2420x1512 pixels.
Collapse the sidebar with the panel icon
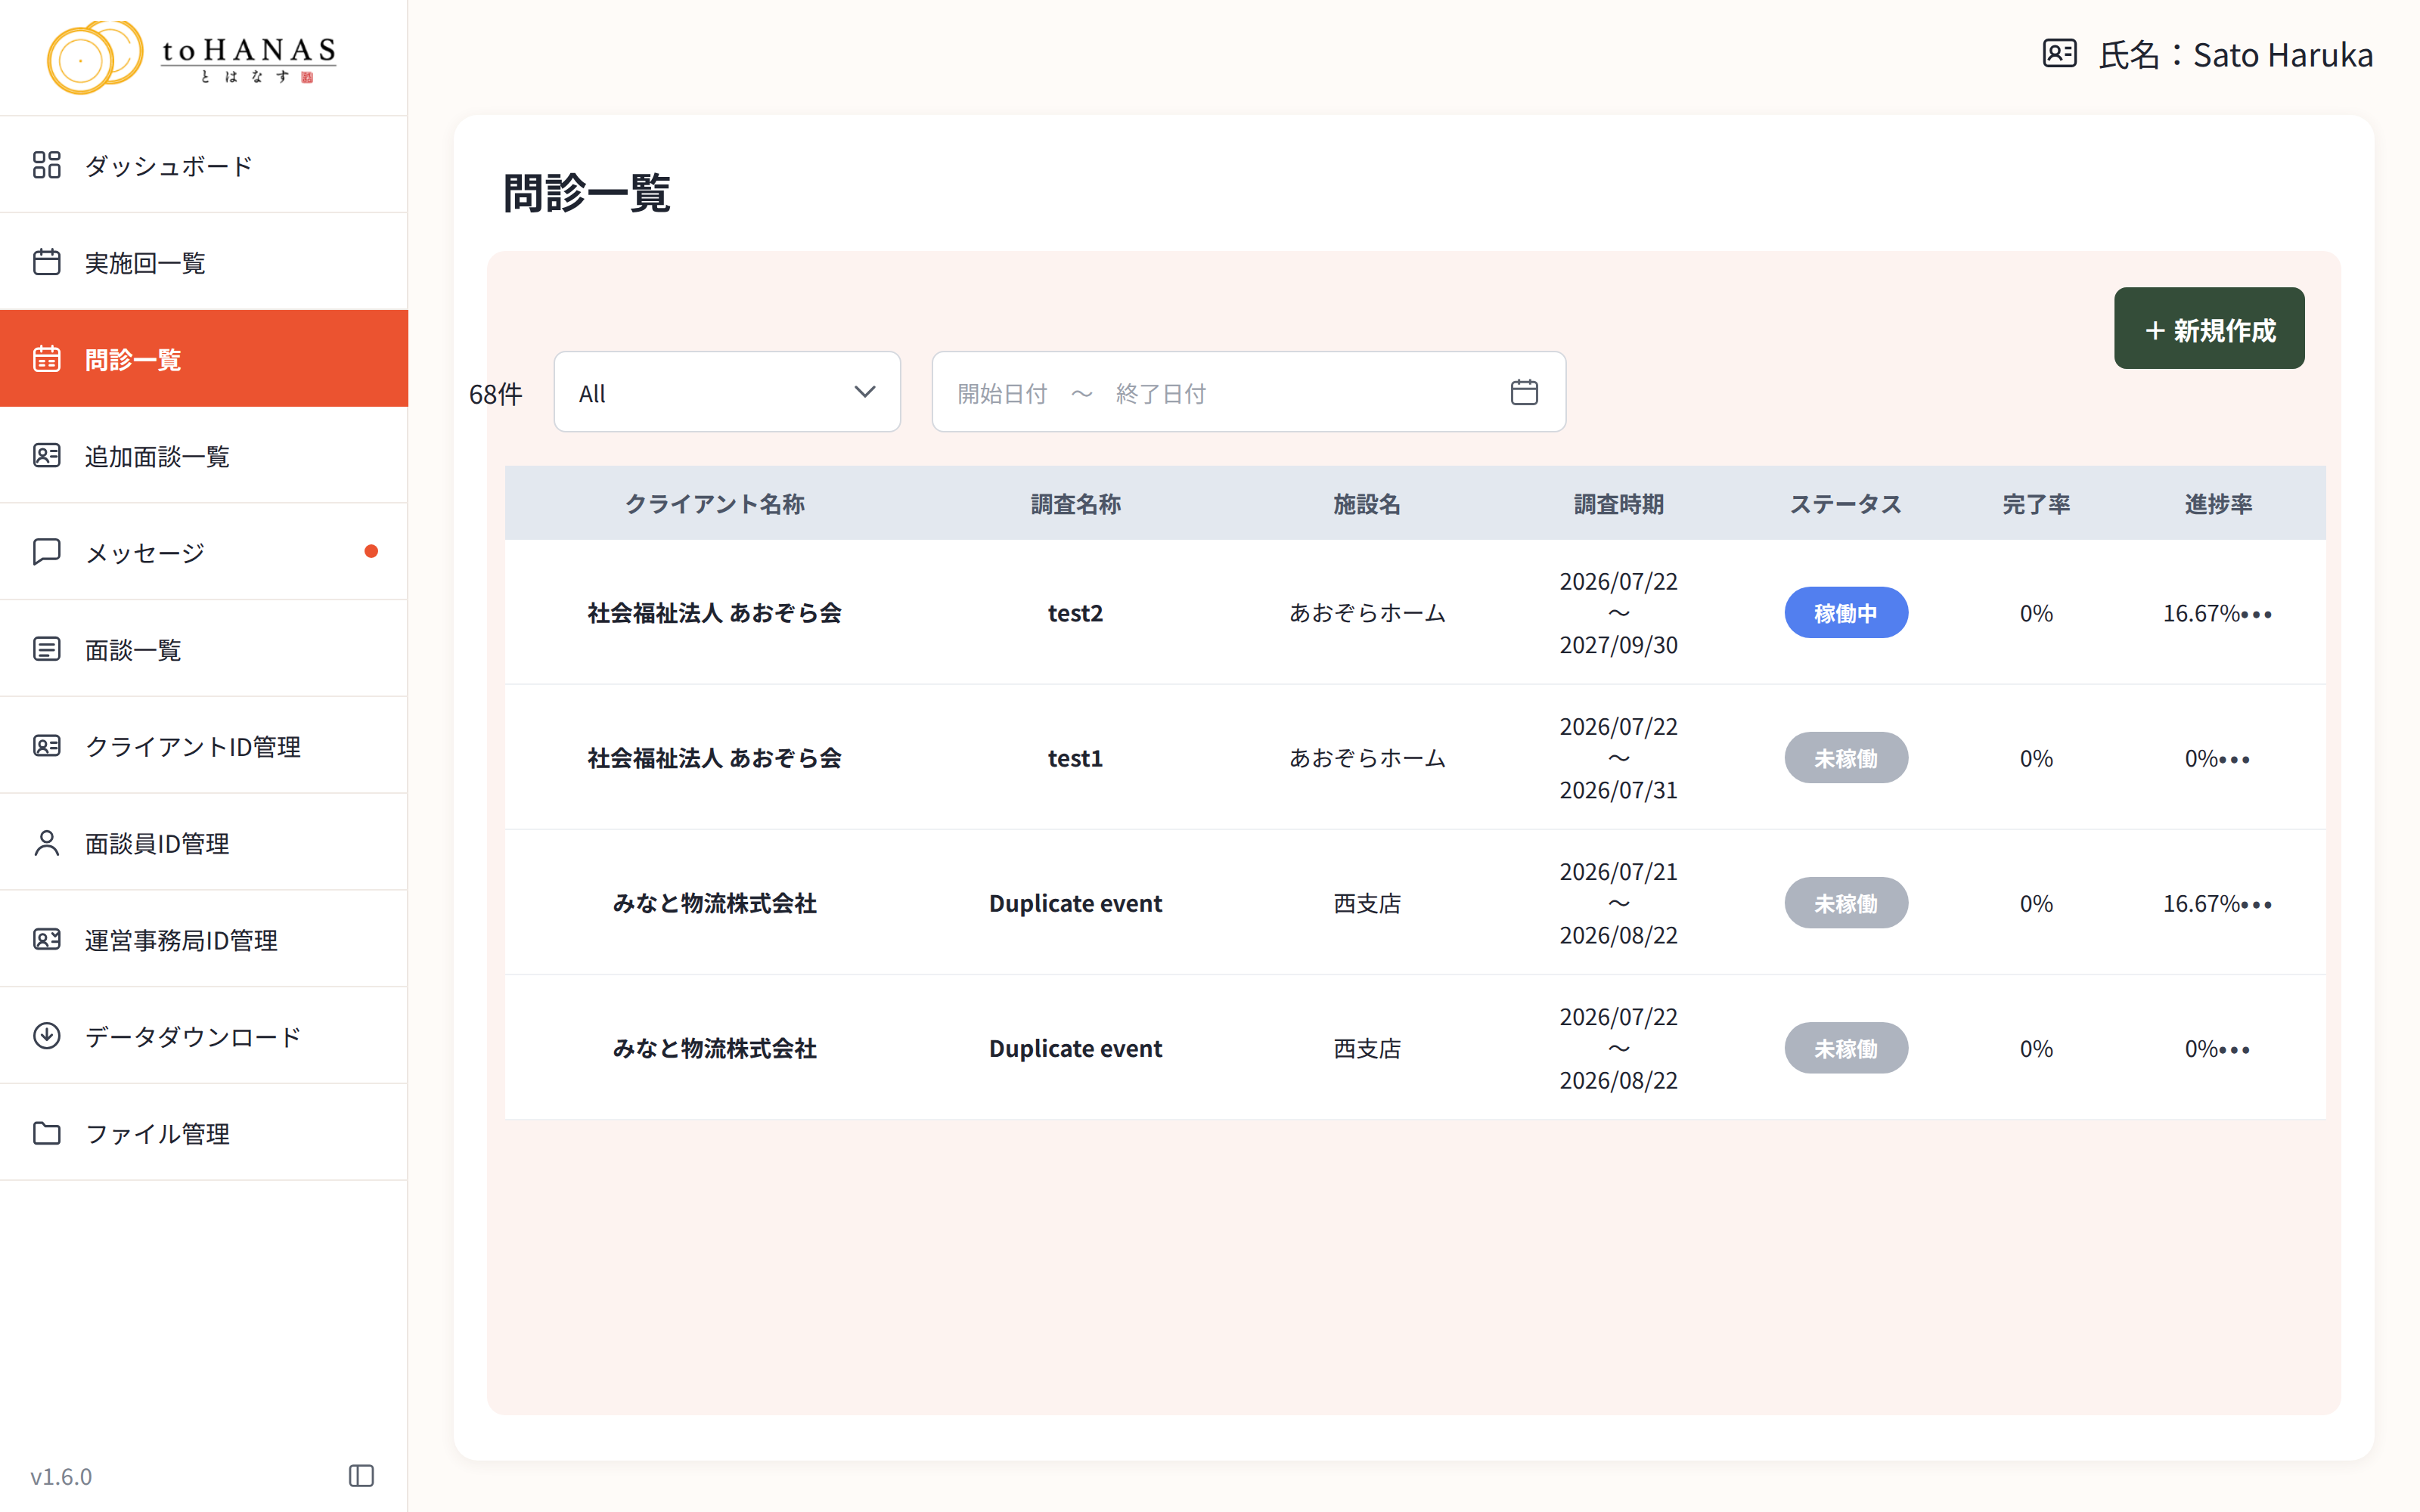362,1476
